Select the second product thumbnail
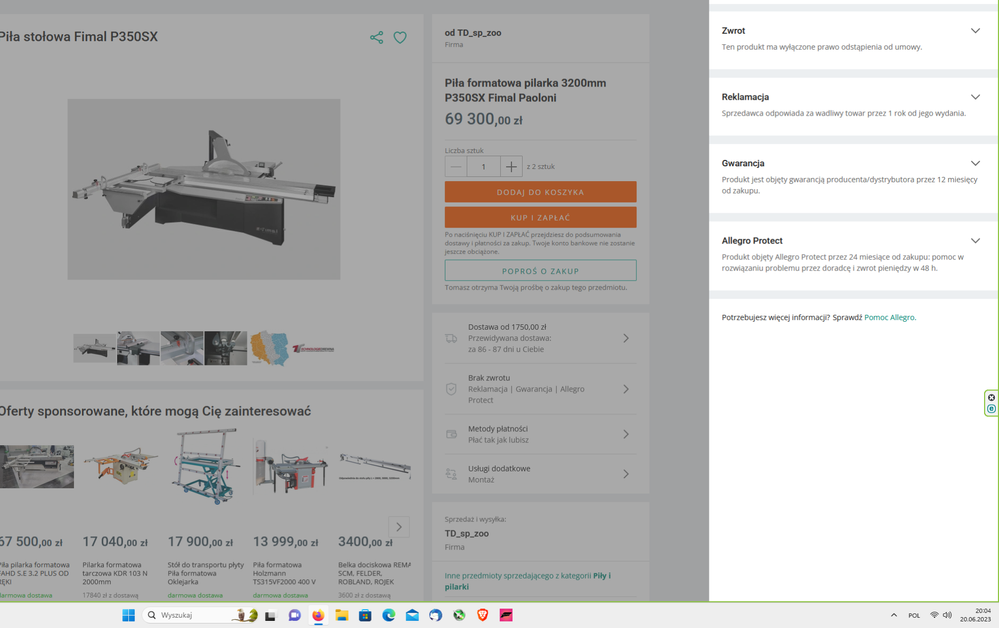The width and height of the screenshot is (999, 628). coord(138,348)
